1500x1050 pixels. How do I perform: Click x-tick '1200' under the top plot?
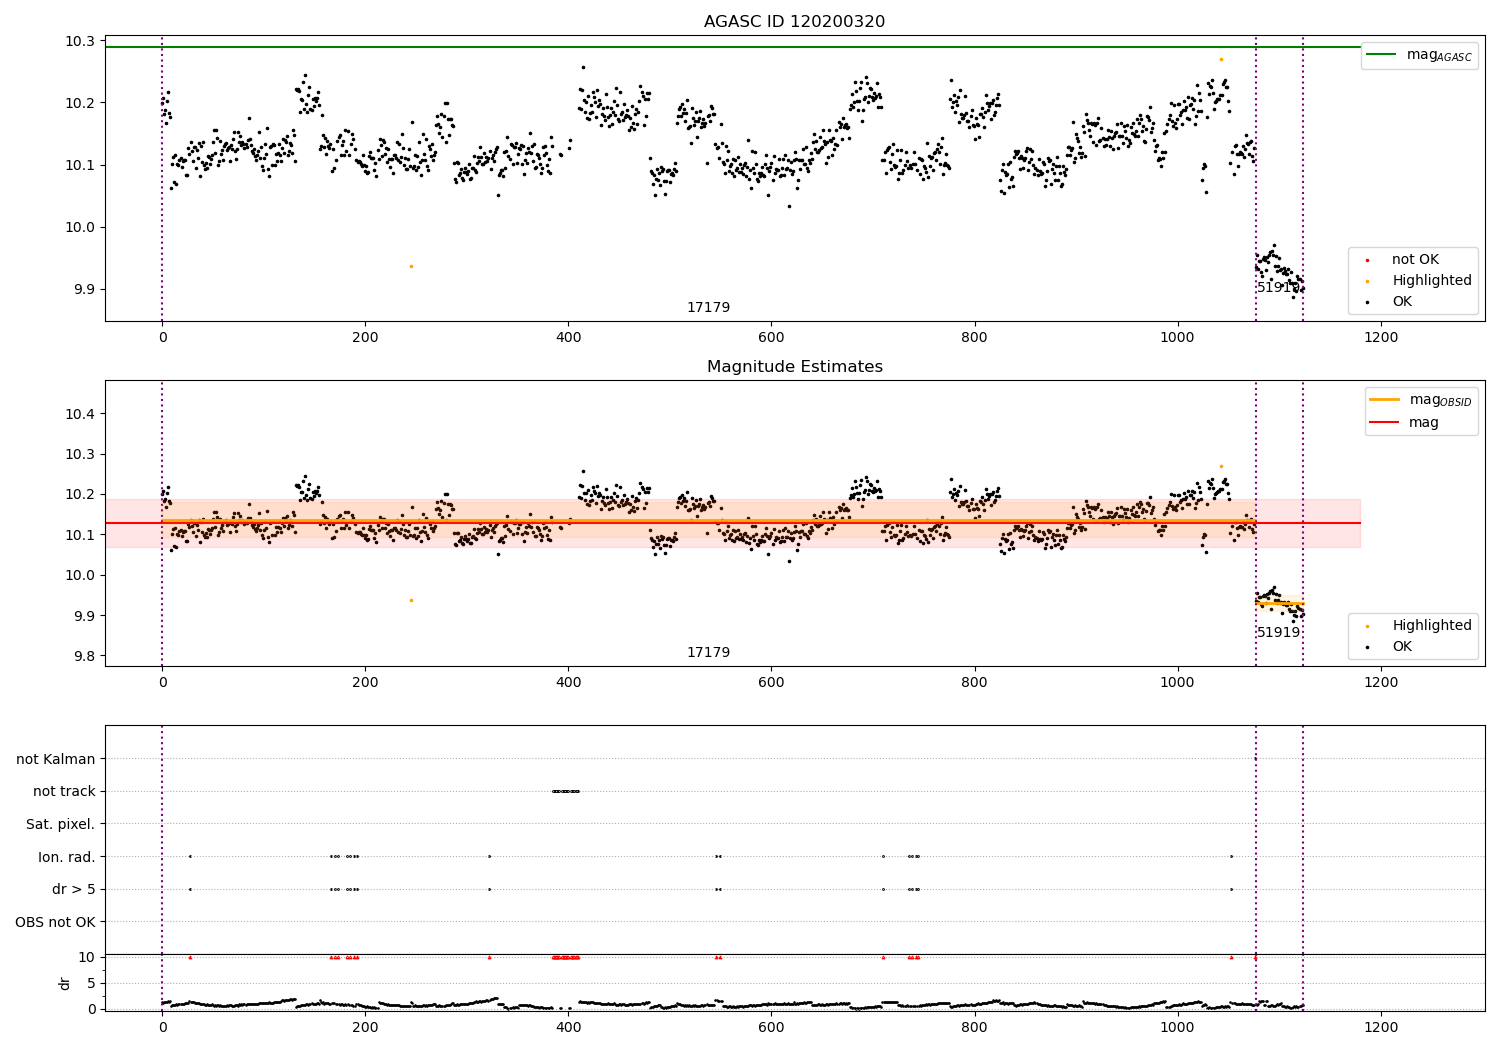coord(1381,338)
